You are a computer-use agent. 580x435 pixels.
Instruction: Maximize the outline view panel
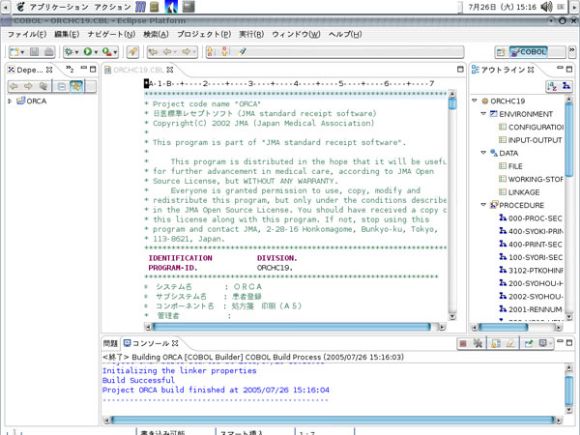click(569, 69)
